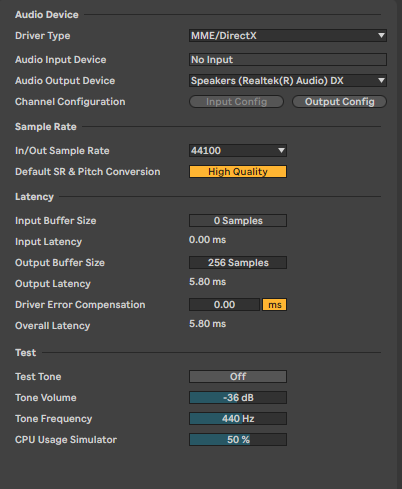Click the 5.80 ms Output Latency value
This screenshot has width=402, height=489.
(207, 282)
